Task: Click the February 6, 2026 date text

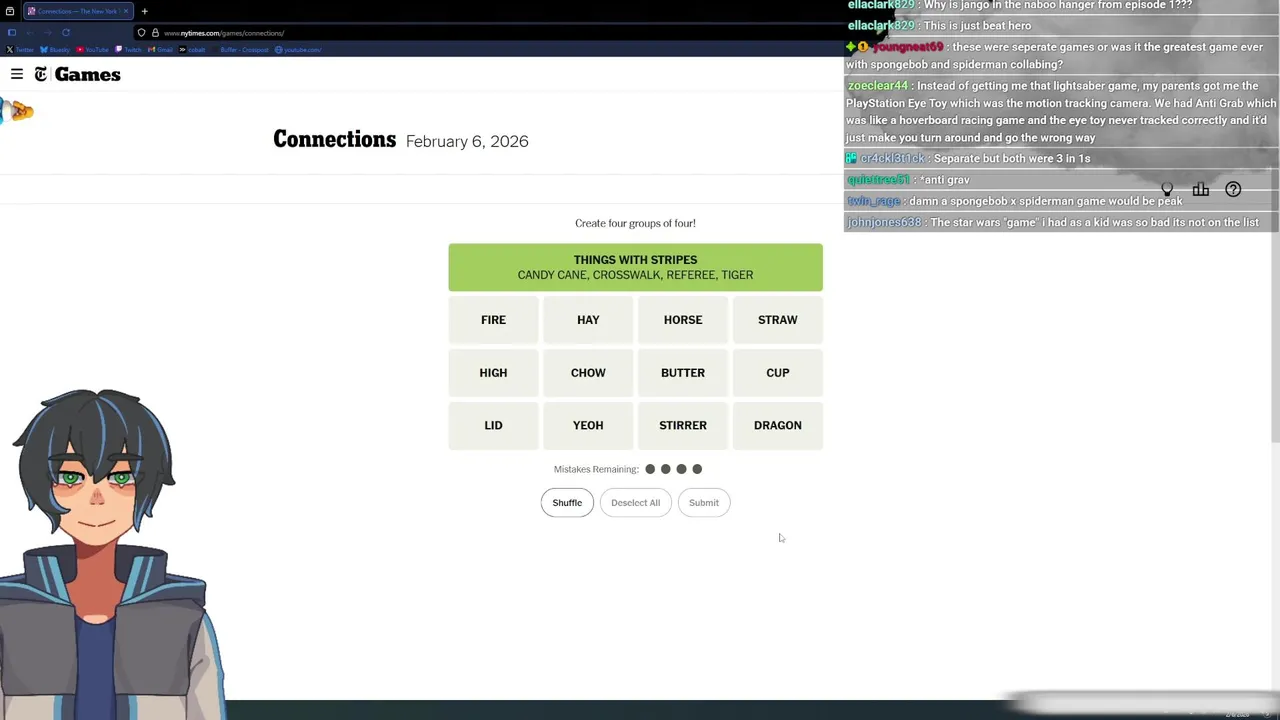Action: click(x=467, y=141)
